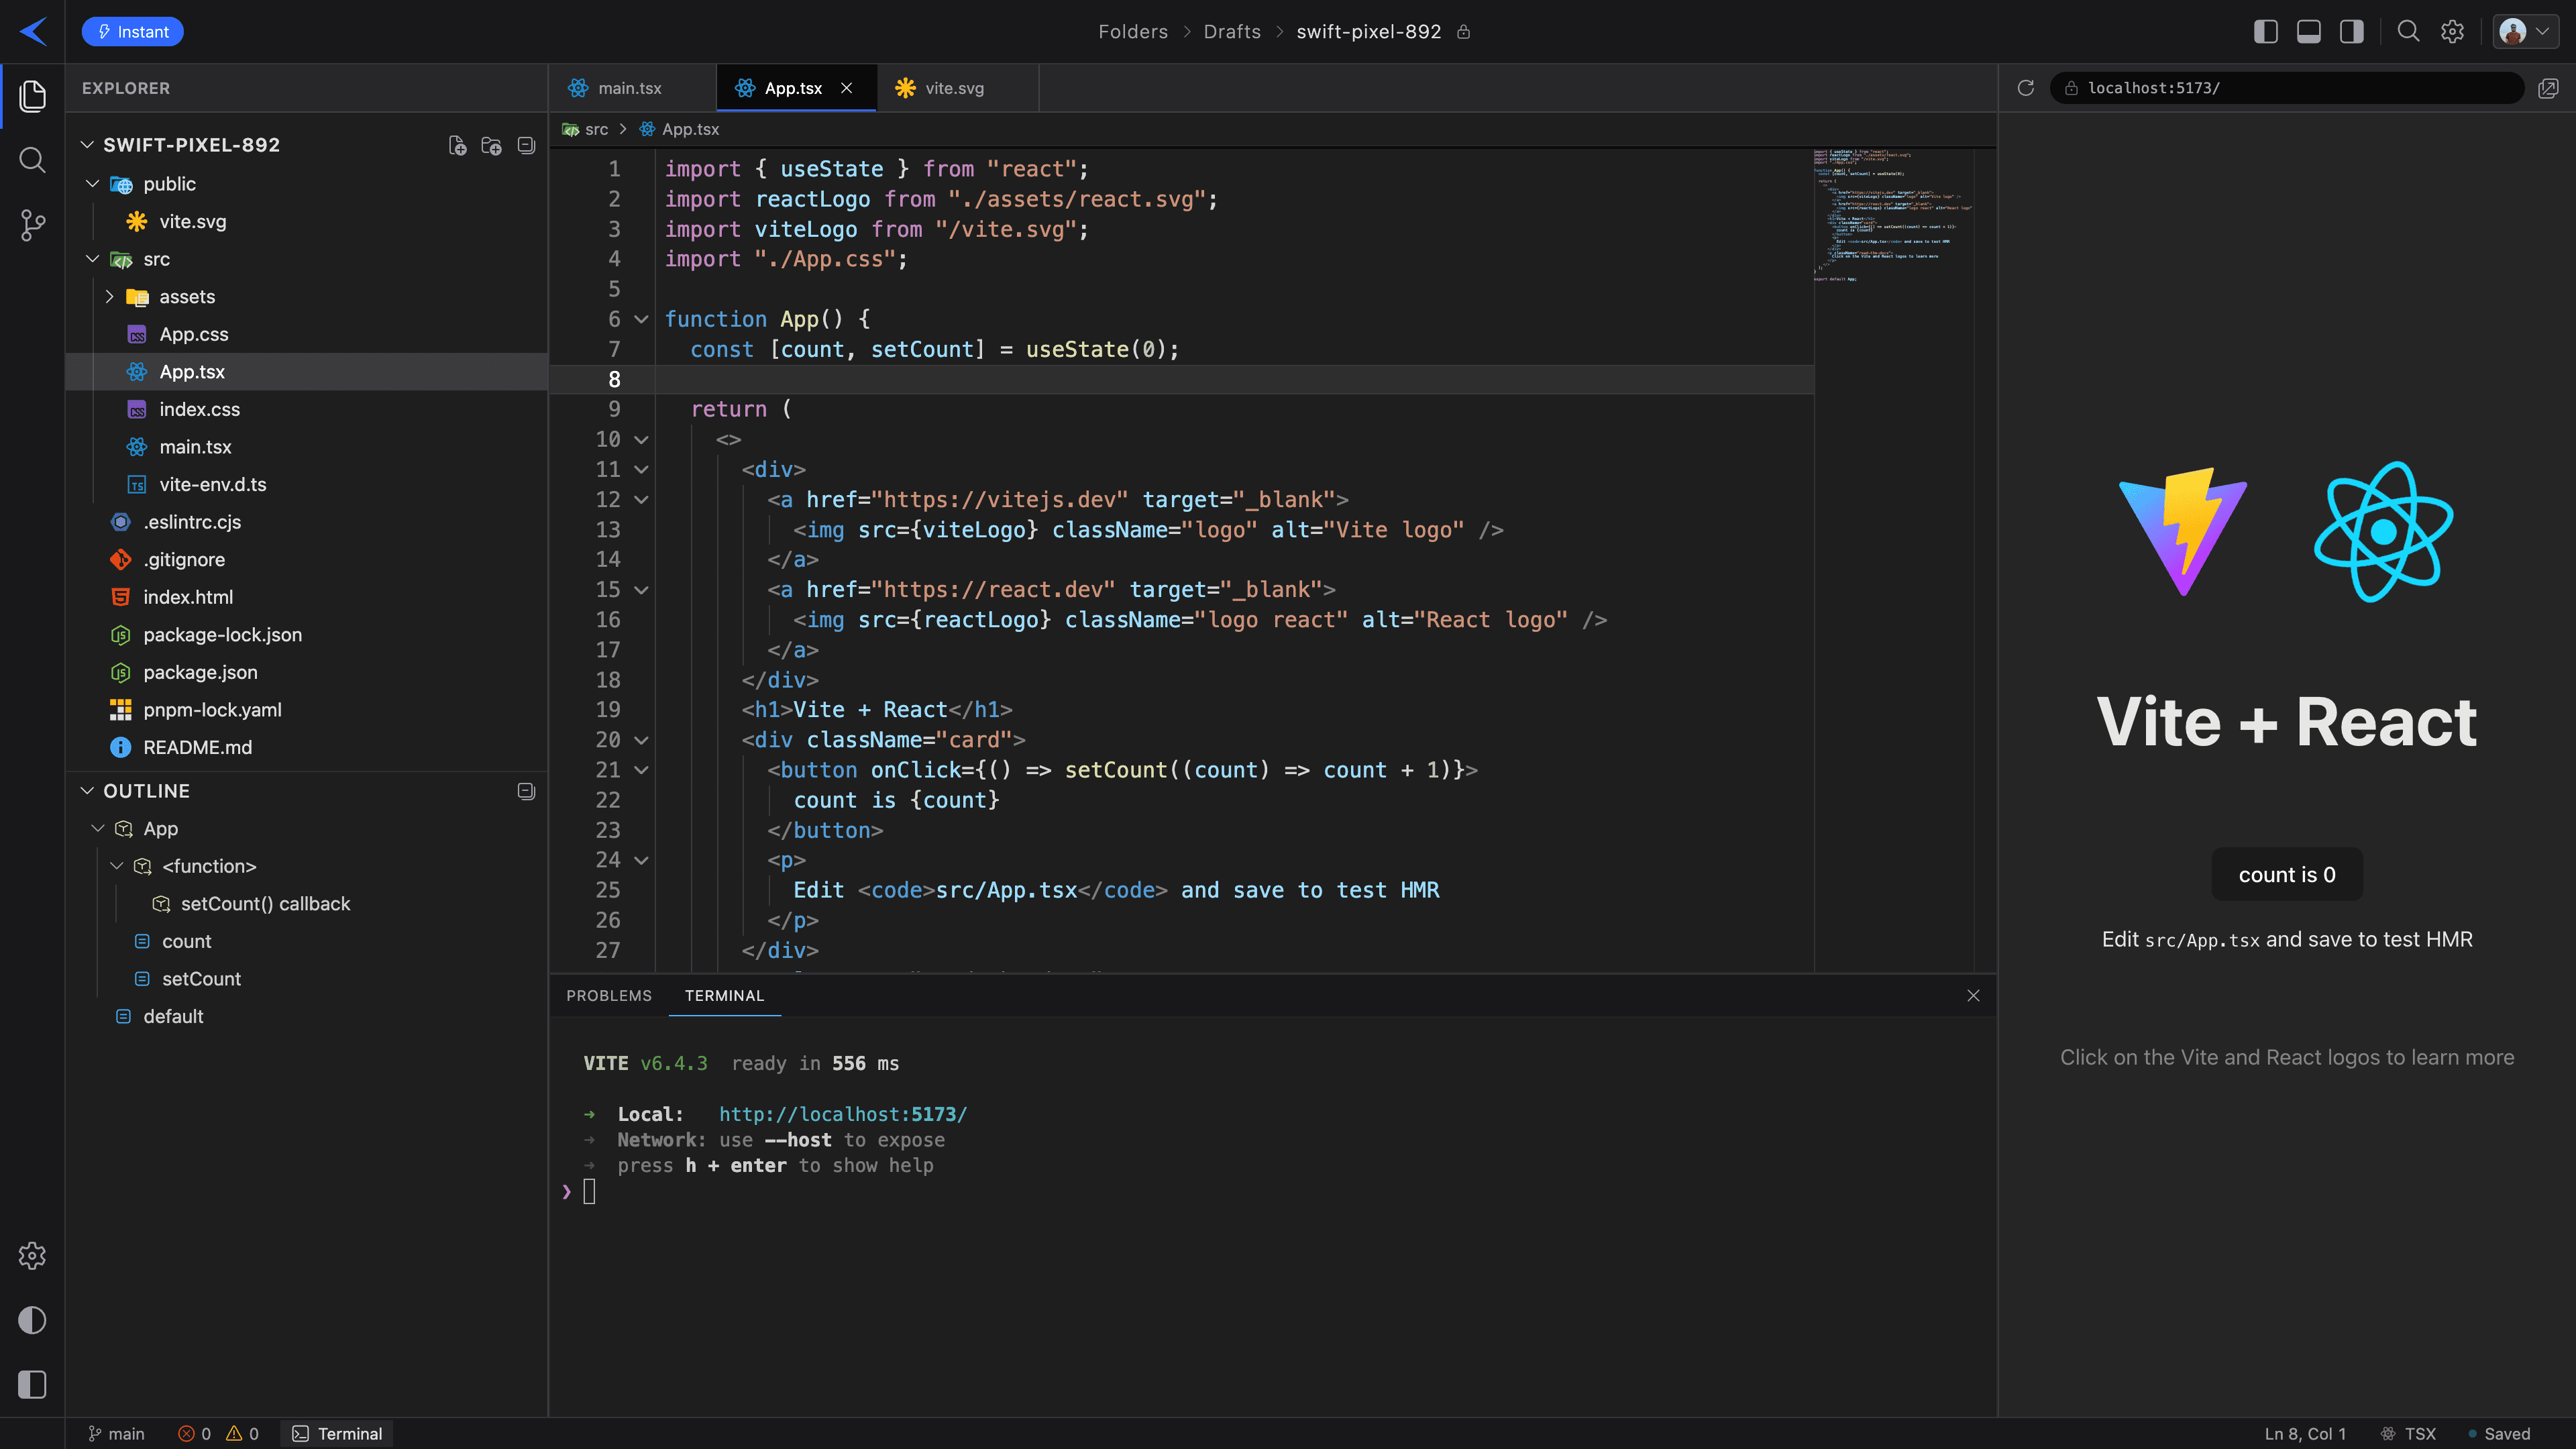Viewport: 2576px width, 1449px height.
Task: Open index.css file
Action: (306, 409)
